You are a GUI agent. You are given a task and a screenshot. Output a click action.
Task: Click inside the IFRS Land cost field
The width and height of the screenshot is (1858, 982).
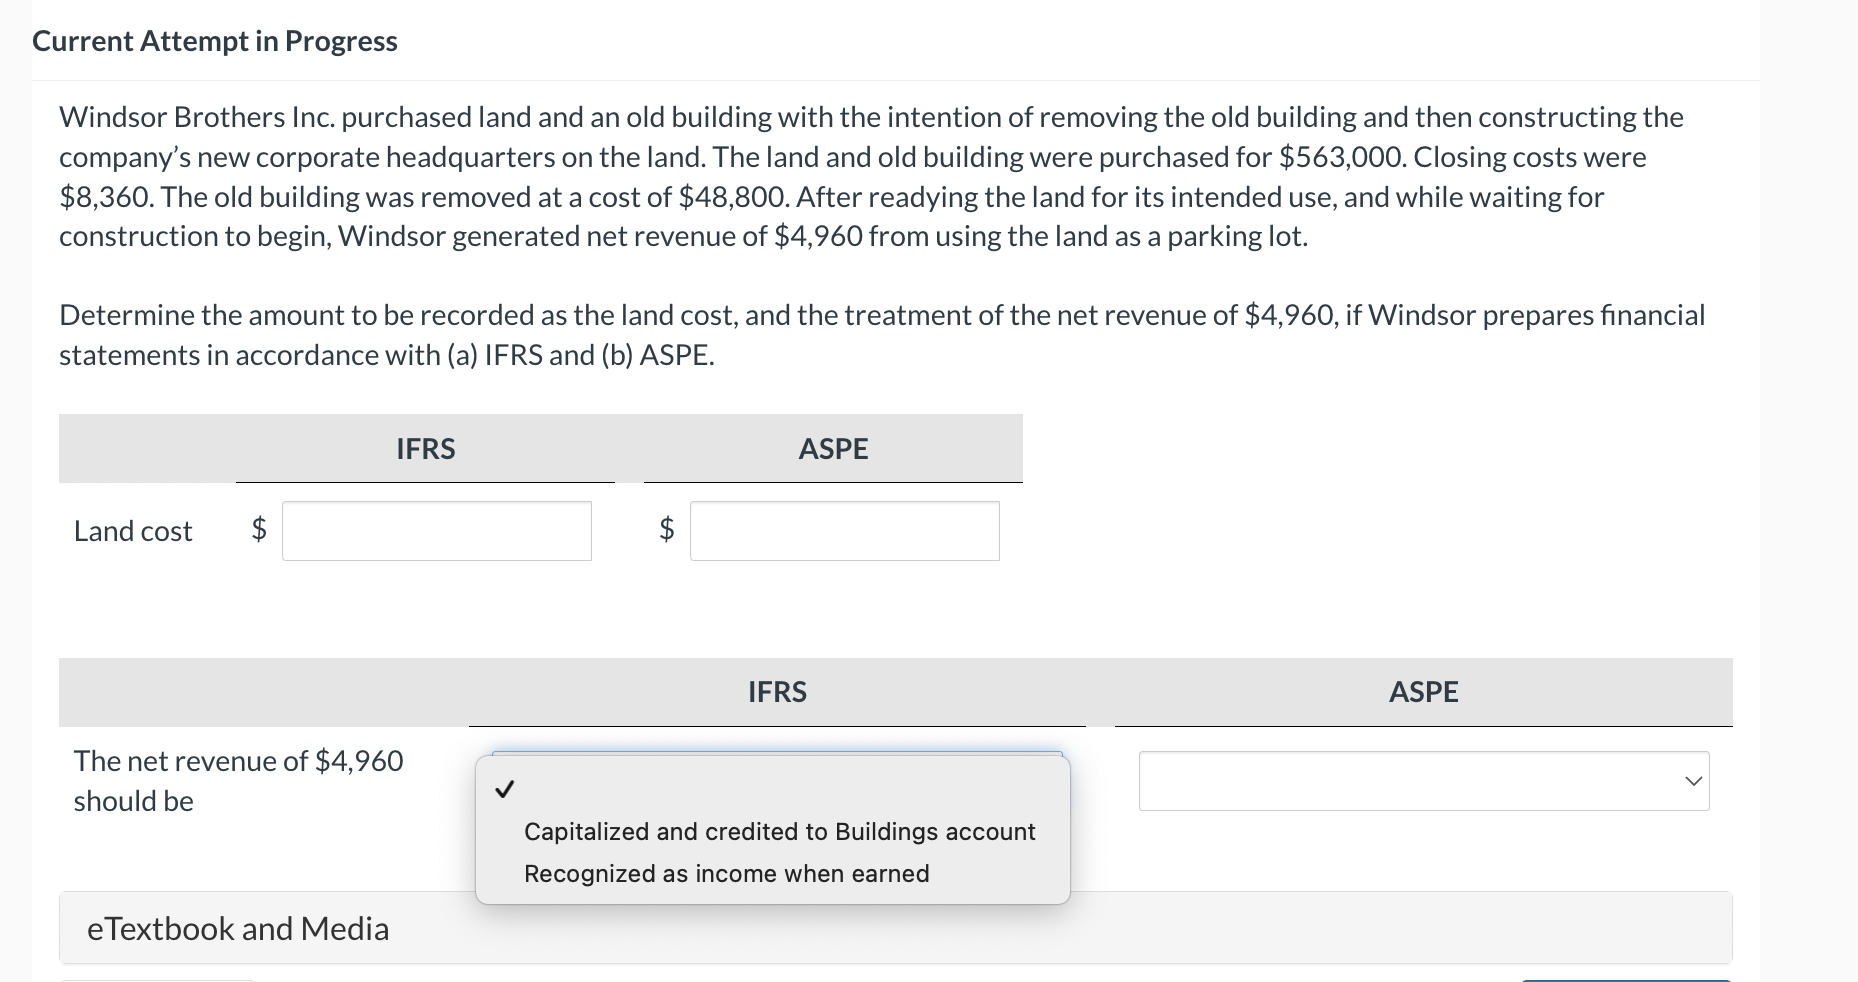click(x=436, y=531)
